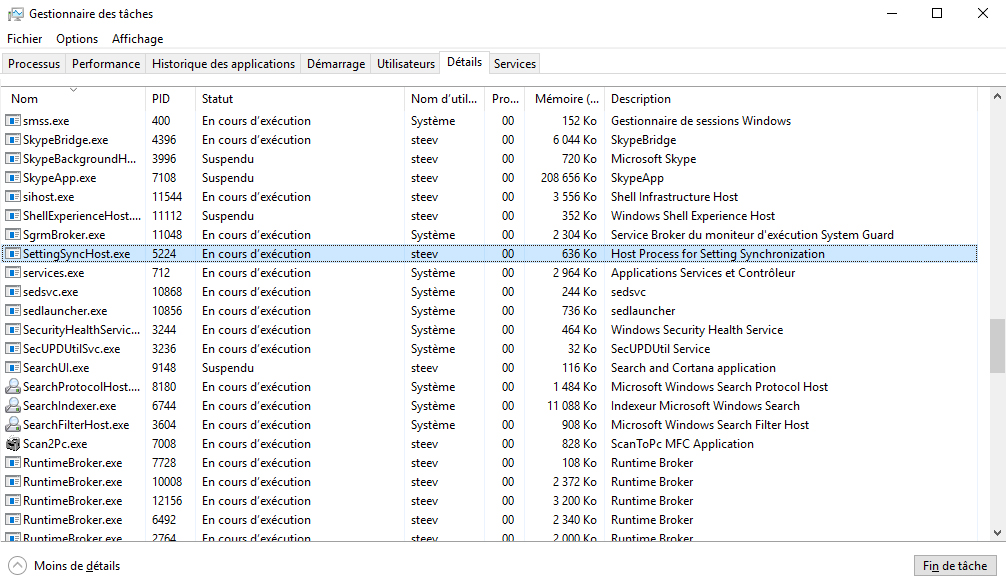The width and height of the screenshot is (1006, 587).
Task: Click icon of RuntimeBroker.exe with PID 6492
Action: click(x=13, y=520)
